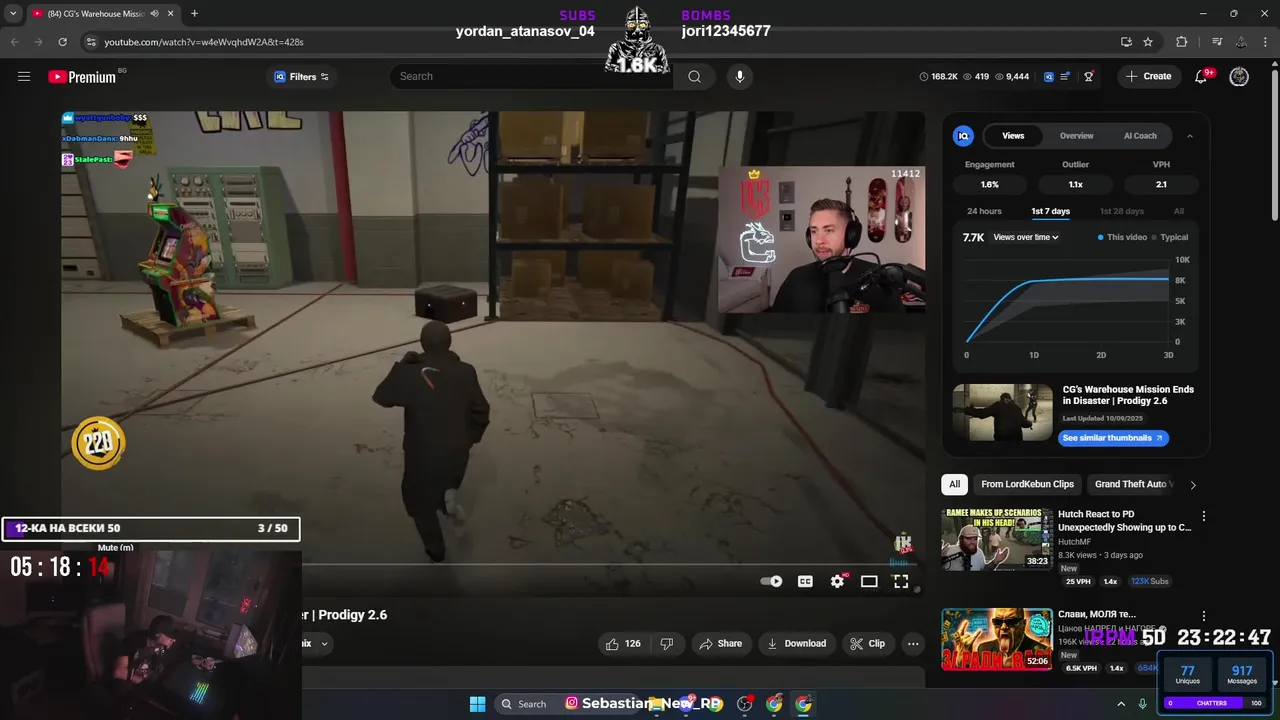Image resolution: width=1280 pixels, height=720 pixels.
Task: Select the 24 hours range
Action: (984, 211)
